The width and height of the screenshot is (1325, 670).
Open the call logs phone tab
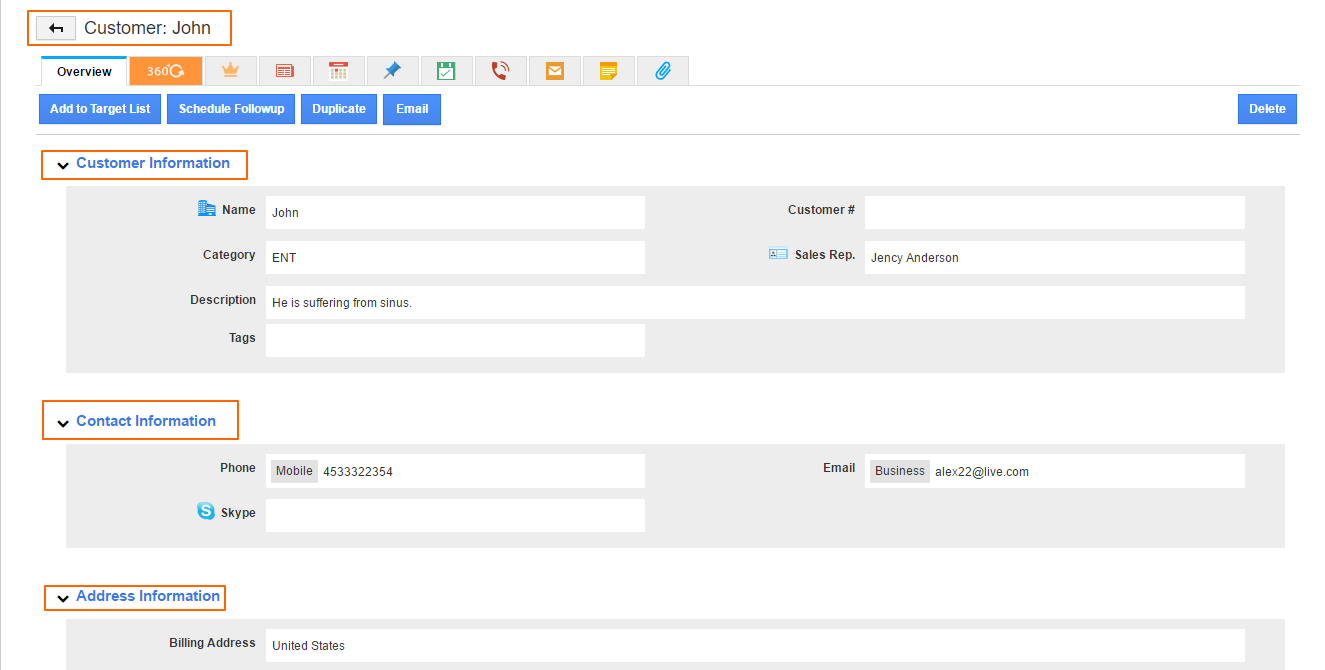pyautogui.click(x=500, y=71)
